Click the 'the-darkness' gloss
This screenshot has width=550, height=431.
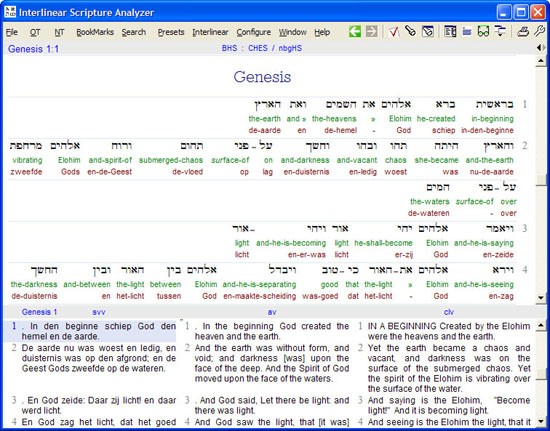[x=34, y=284]
